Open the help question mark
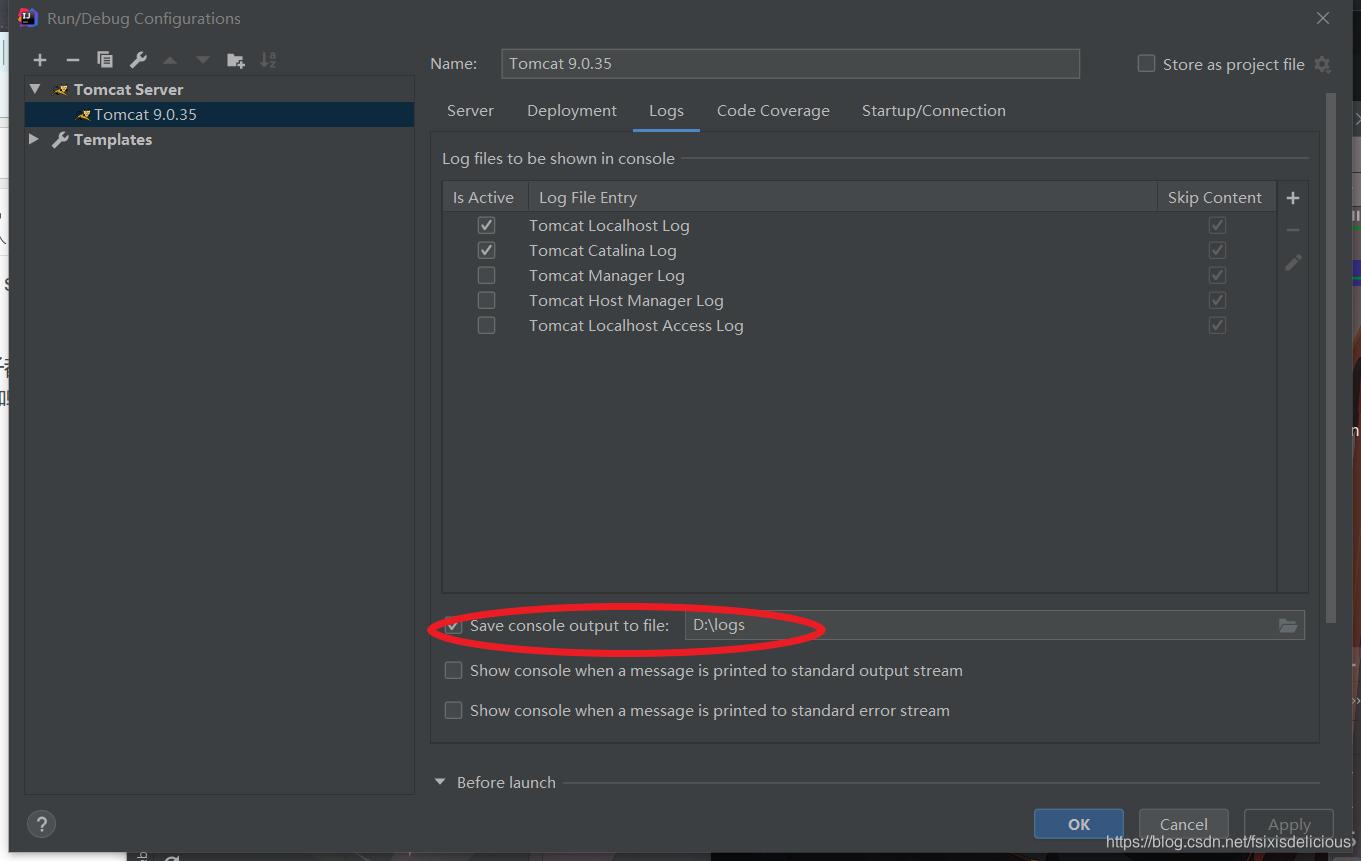 pos(41,824)
